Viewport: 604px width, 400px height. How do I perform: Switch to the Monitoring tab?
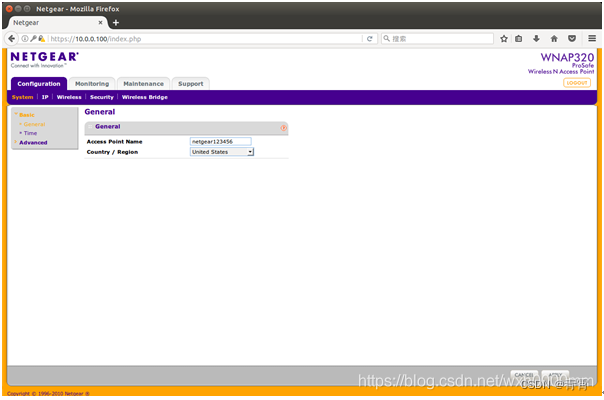(92, 84)
